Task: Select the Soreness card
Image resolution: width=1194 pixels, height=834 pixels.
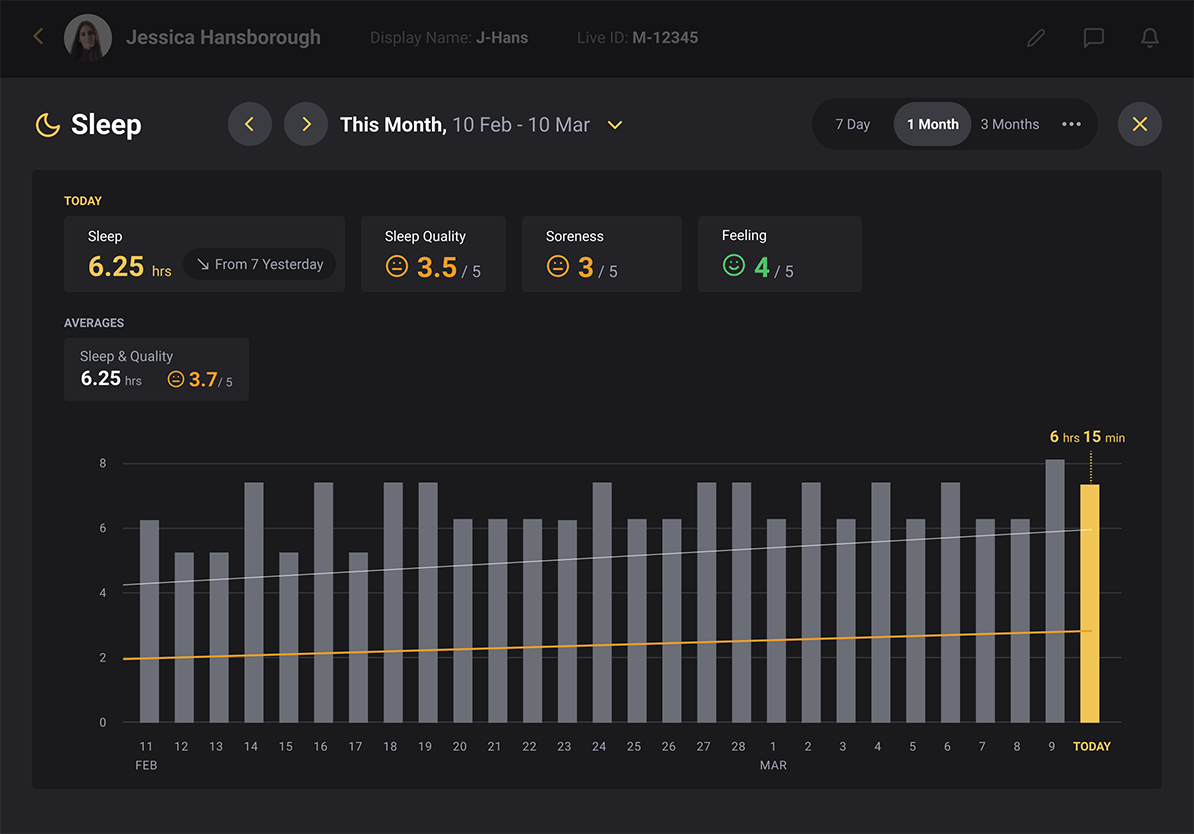Action: [x=601, y=254]
